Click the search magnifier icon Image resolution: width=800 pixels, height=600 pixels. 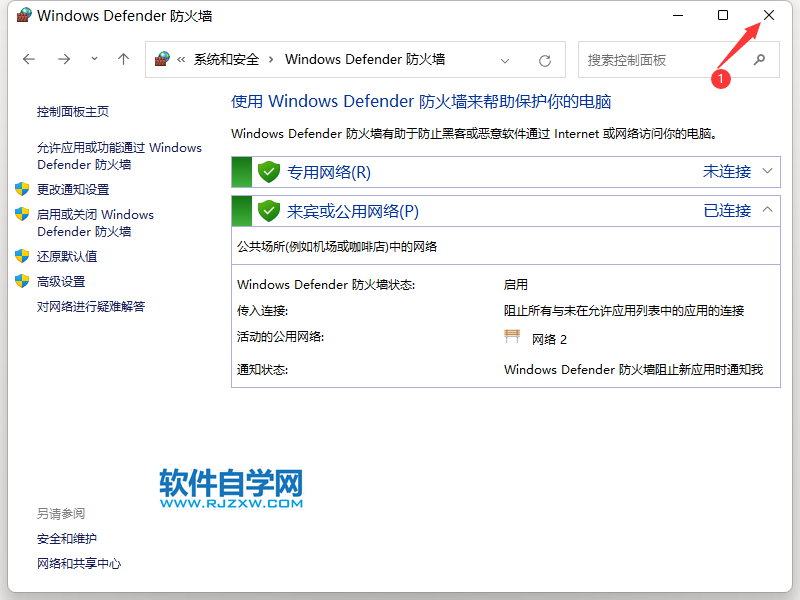[x=759, y=60]
